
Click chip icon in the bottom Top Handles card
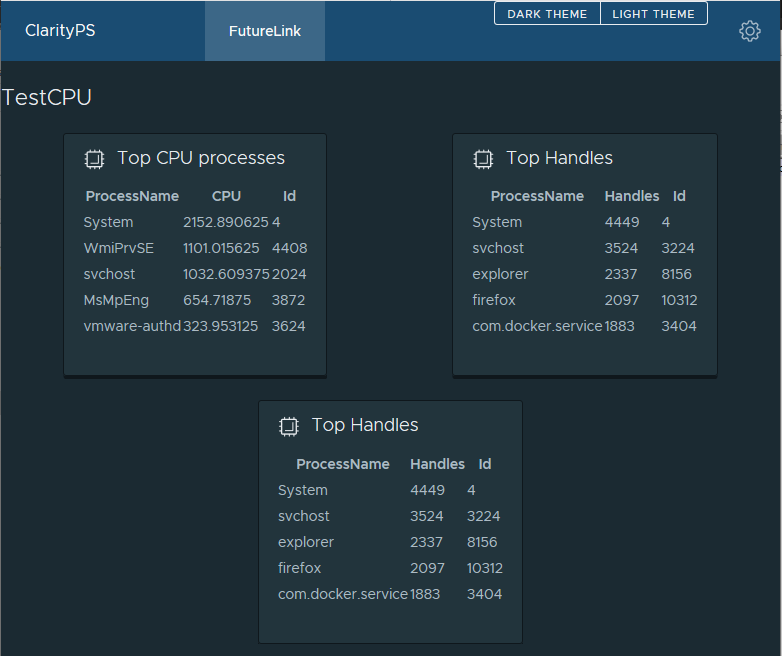288,426
